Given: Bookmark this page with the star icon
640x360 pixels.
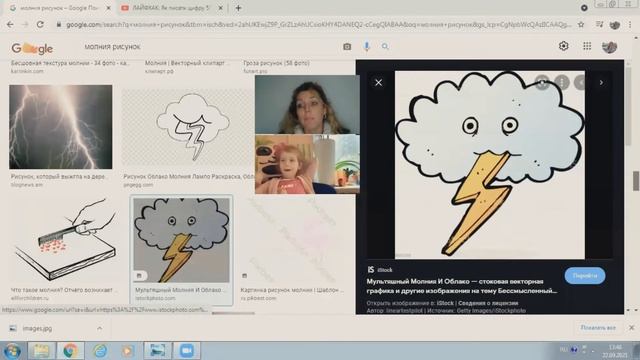Looking at the screenshot, I should (581, 24).
